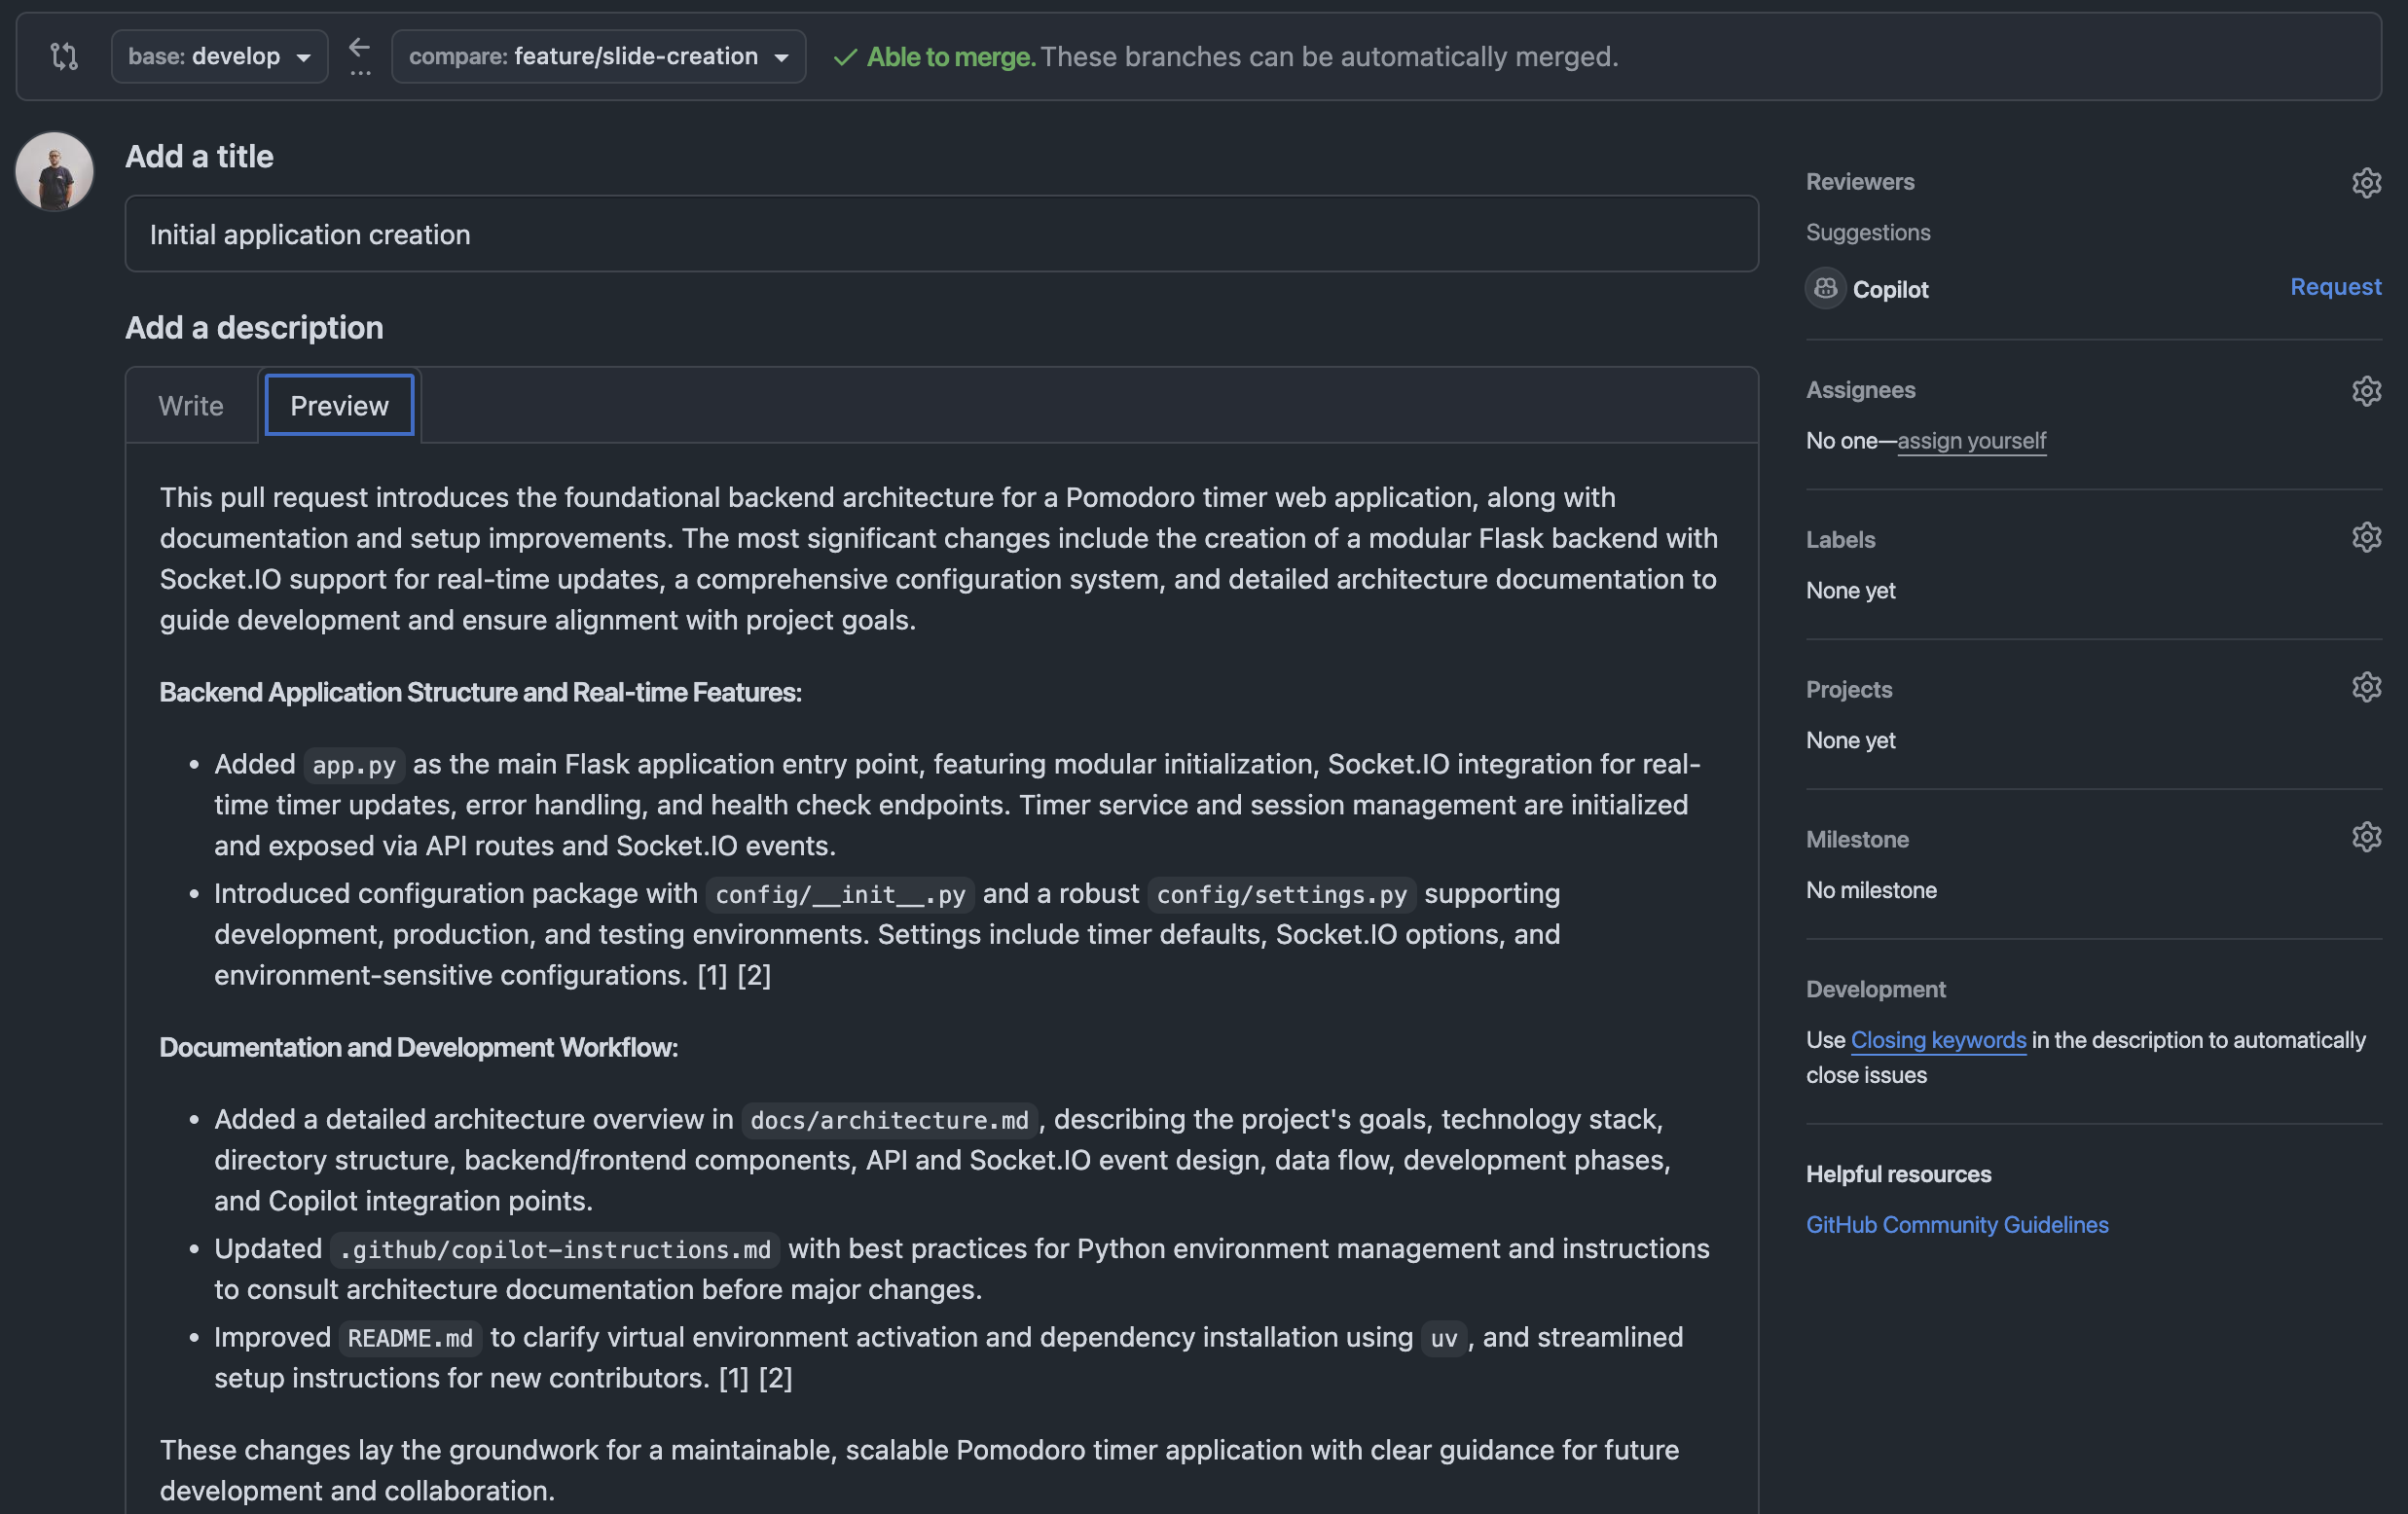Click the user profile avatar
2408x1514 pixels.
pos(55,172)
